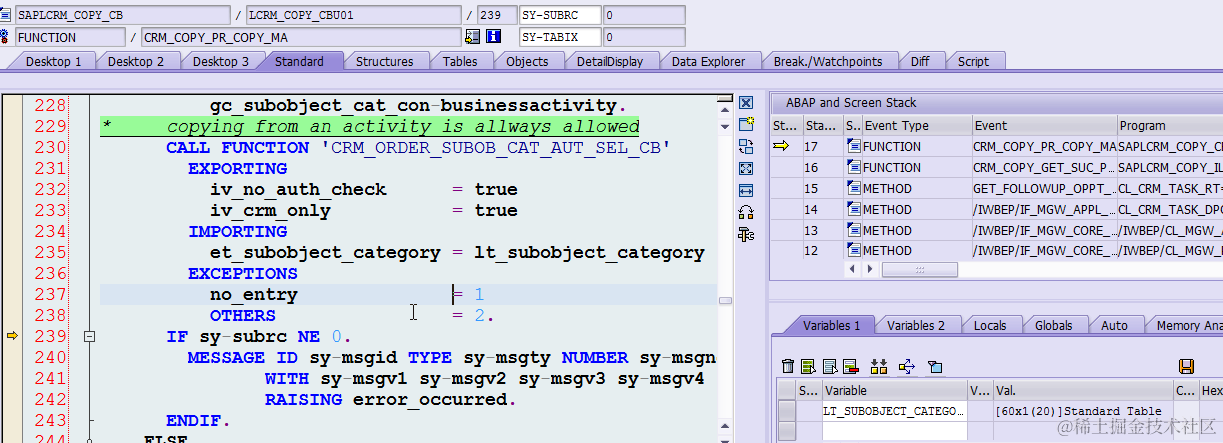The height and width of the screenshot is (443, 1223).
Task: Click the yellow boxes with arrows icon
Action: (879, 366)
